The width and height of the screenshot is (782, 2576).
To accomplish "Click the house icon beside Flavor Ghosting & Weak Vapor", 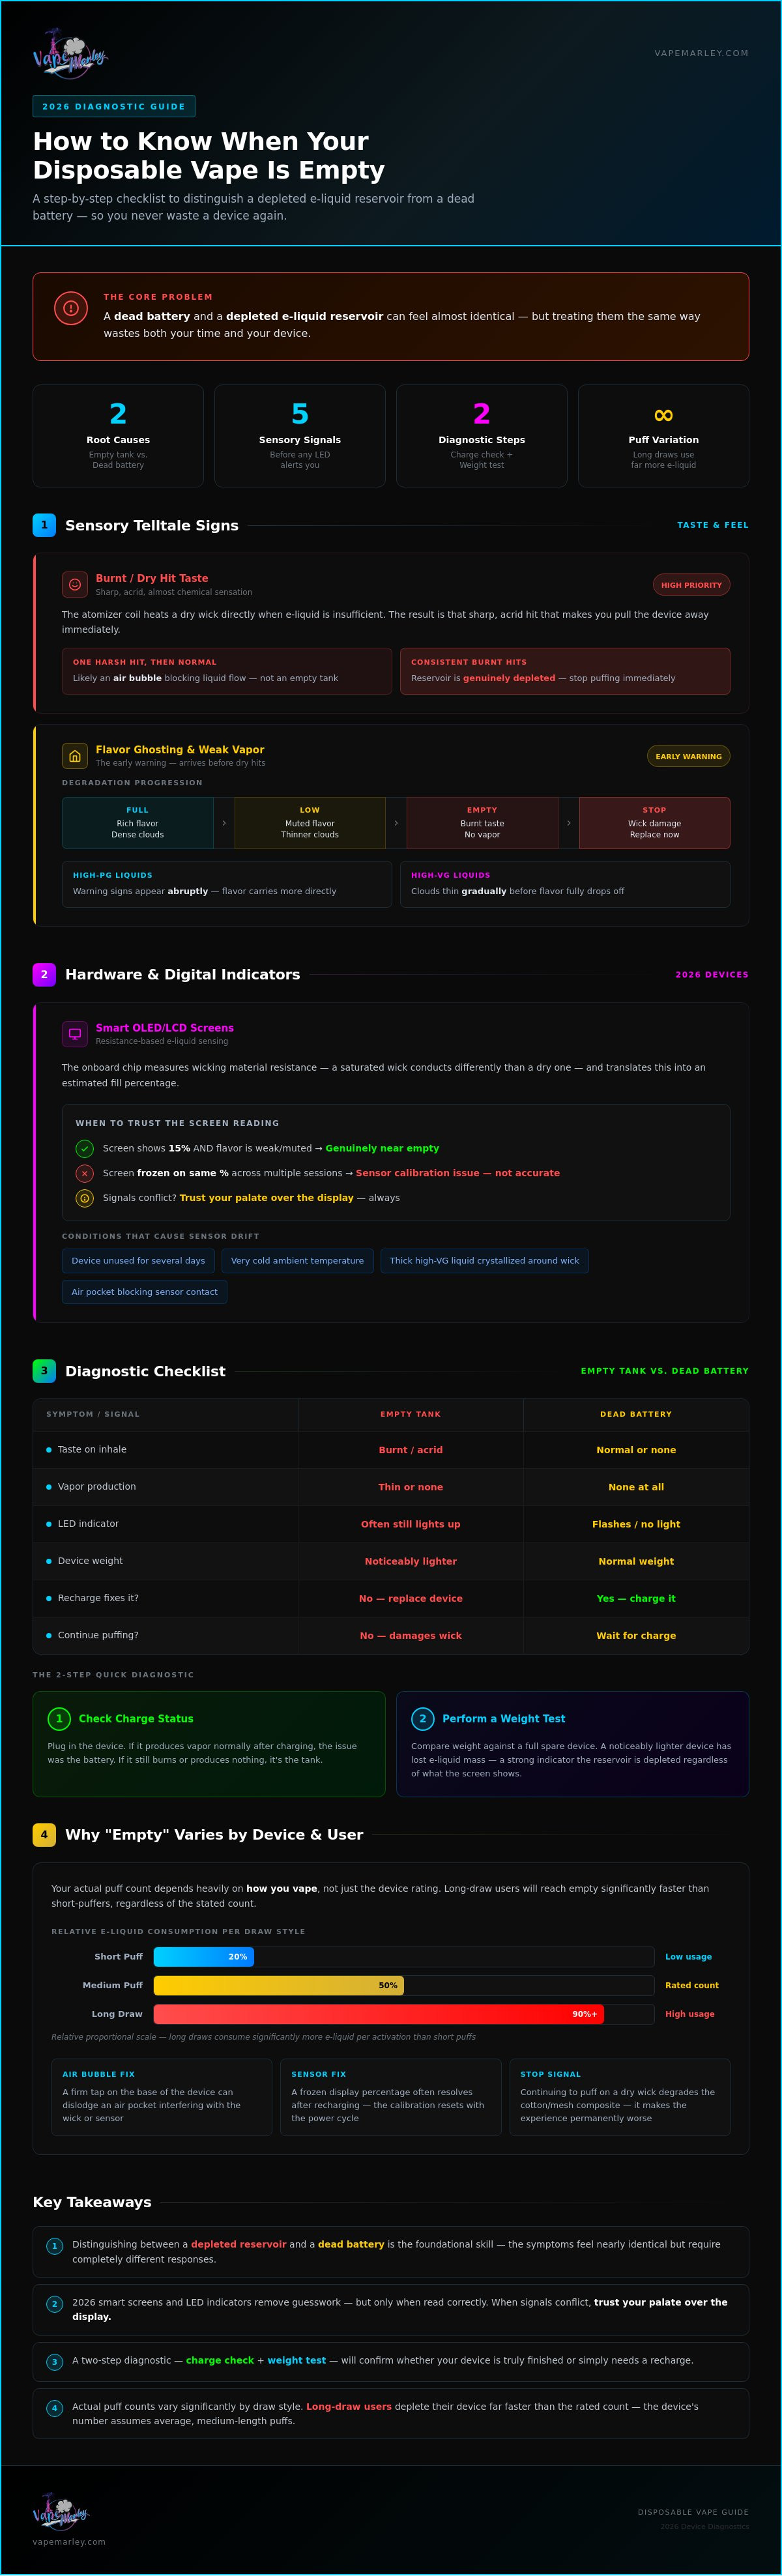I will coord(74,756).
